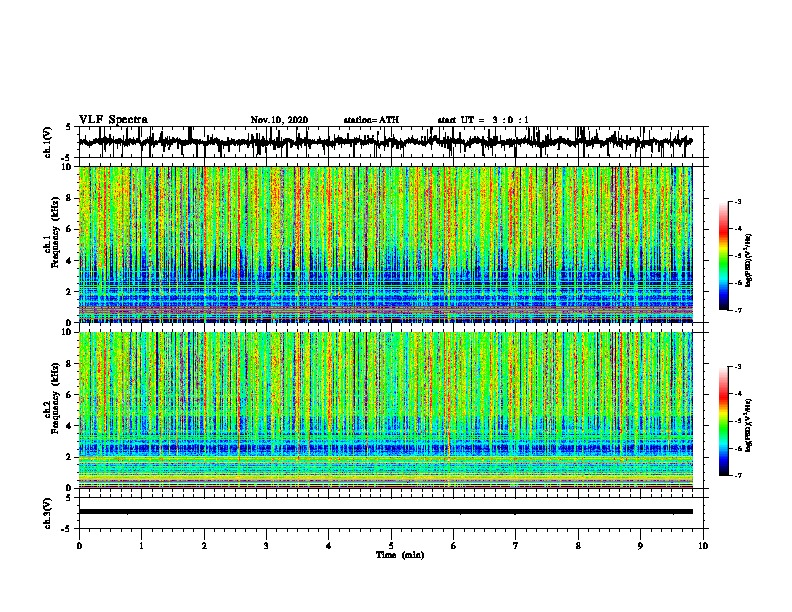Click time axis tick label '9'
This screenshot has width=792, height=612.
(640, 546)
